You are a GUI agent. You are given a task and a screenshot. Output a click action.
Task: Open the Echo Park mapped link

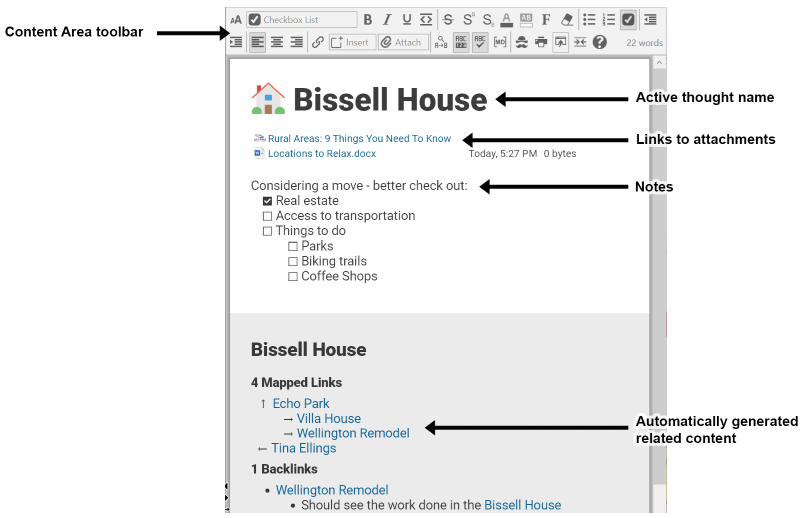[300, 404]
